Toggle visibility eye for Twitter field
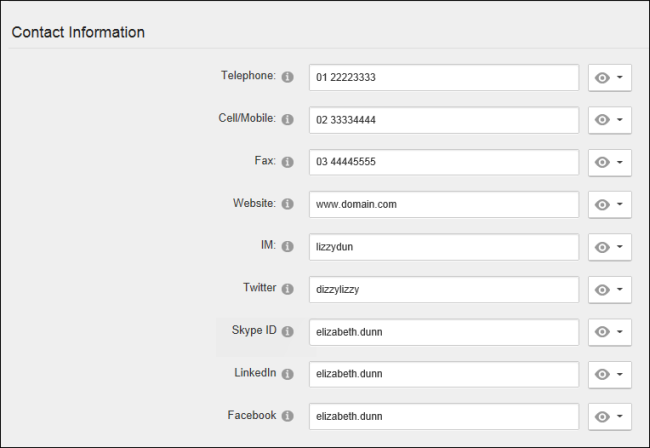The width and height of the screenshot is (650, 448). click(x=602, y=290)
